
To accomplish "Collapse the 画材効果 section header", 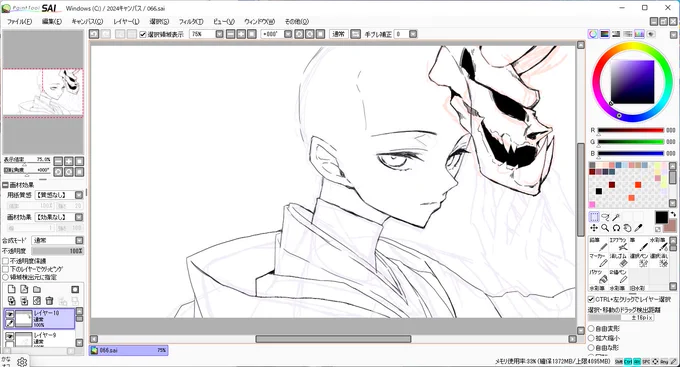I will (x=6, y=185).
